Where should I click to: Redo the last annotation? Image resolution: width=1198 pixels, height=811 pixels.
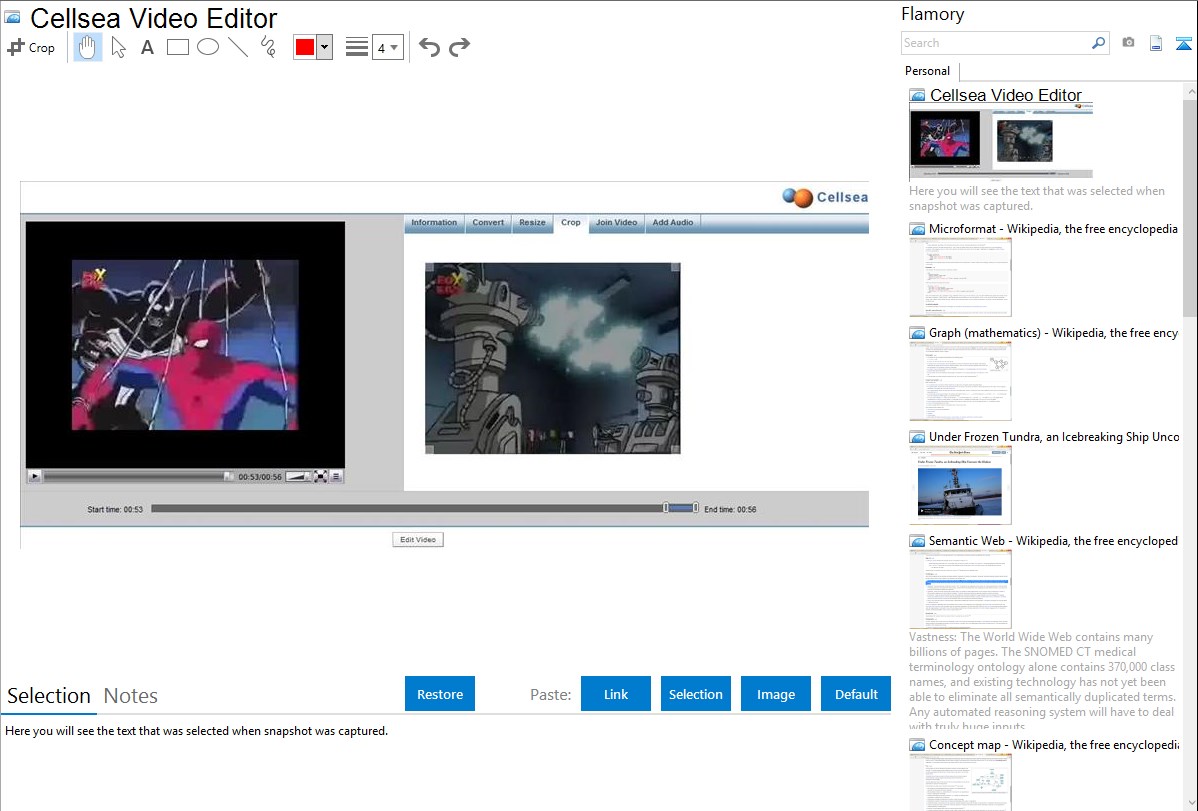click(x=459, y=47)
